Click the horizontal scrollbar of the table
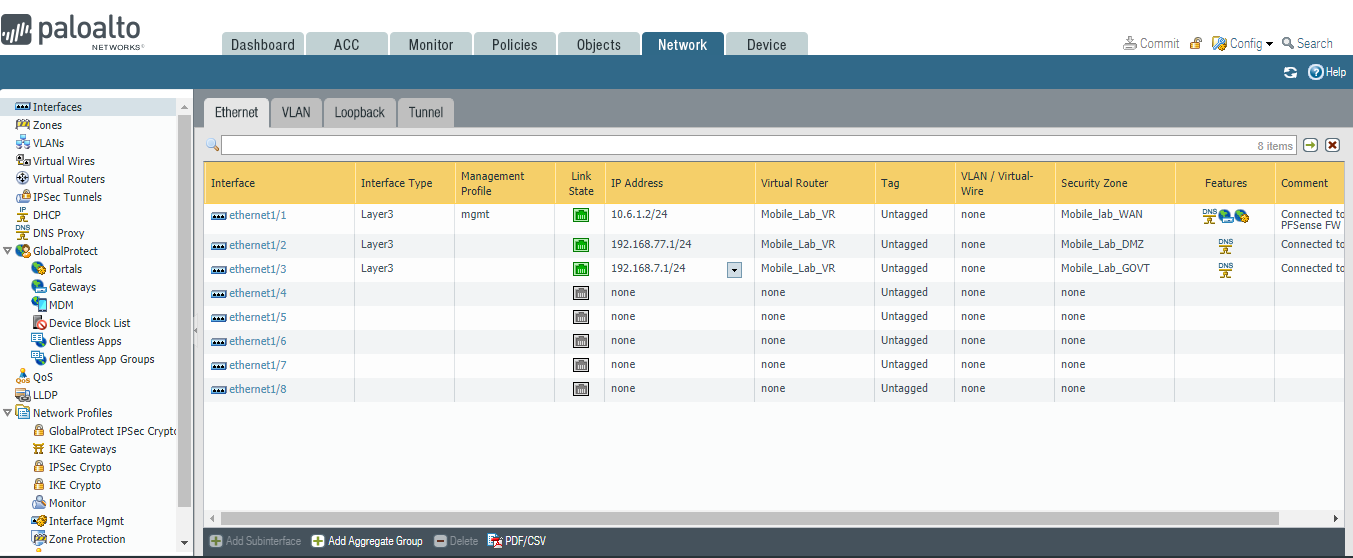The width and height of the screenshot is (1353, 558). (x=750, y=518)
